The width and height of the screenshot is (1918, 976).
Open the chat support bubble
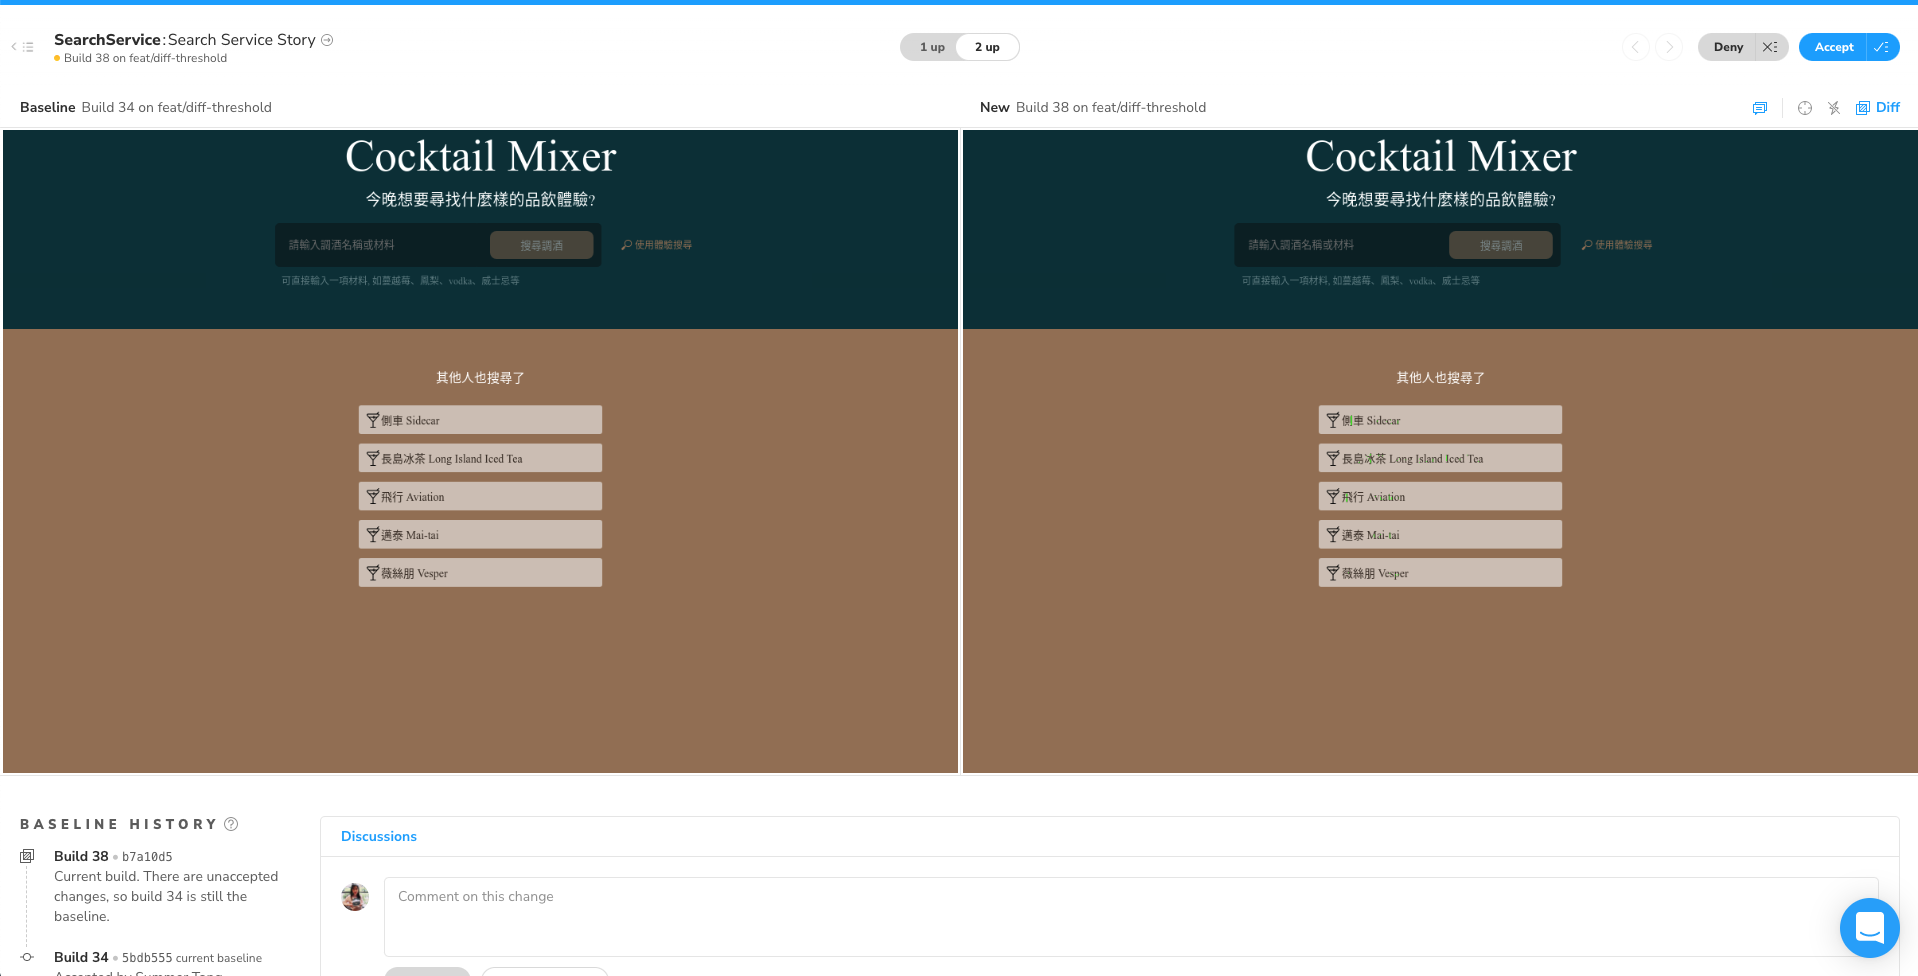tap(1868, 927)
